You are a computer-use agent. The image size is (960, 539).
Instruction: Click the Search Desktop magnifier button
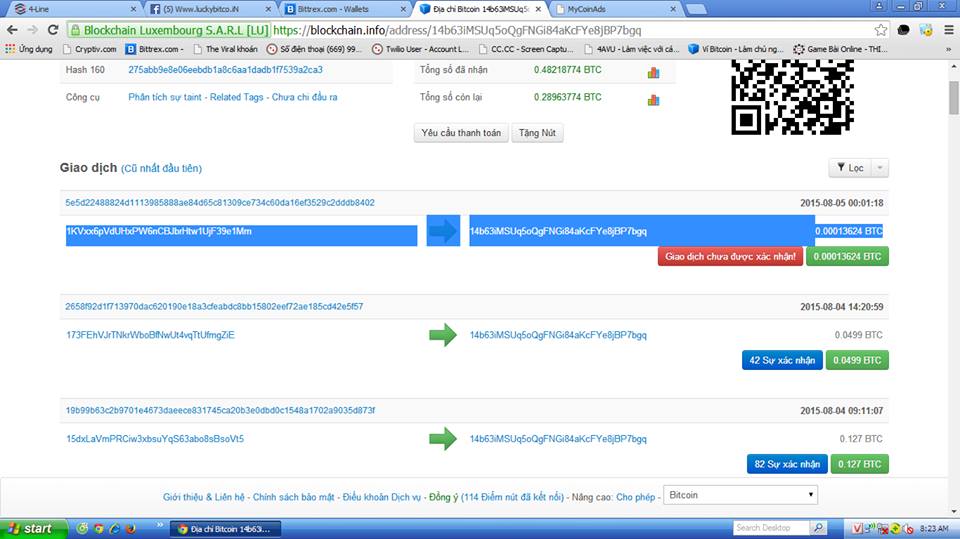click(818, 528)
